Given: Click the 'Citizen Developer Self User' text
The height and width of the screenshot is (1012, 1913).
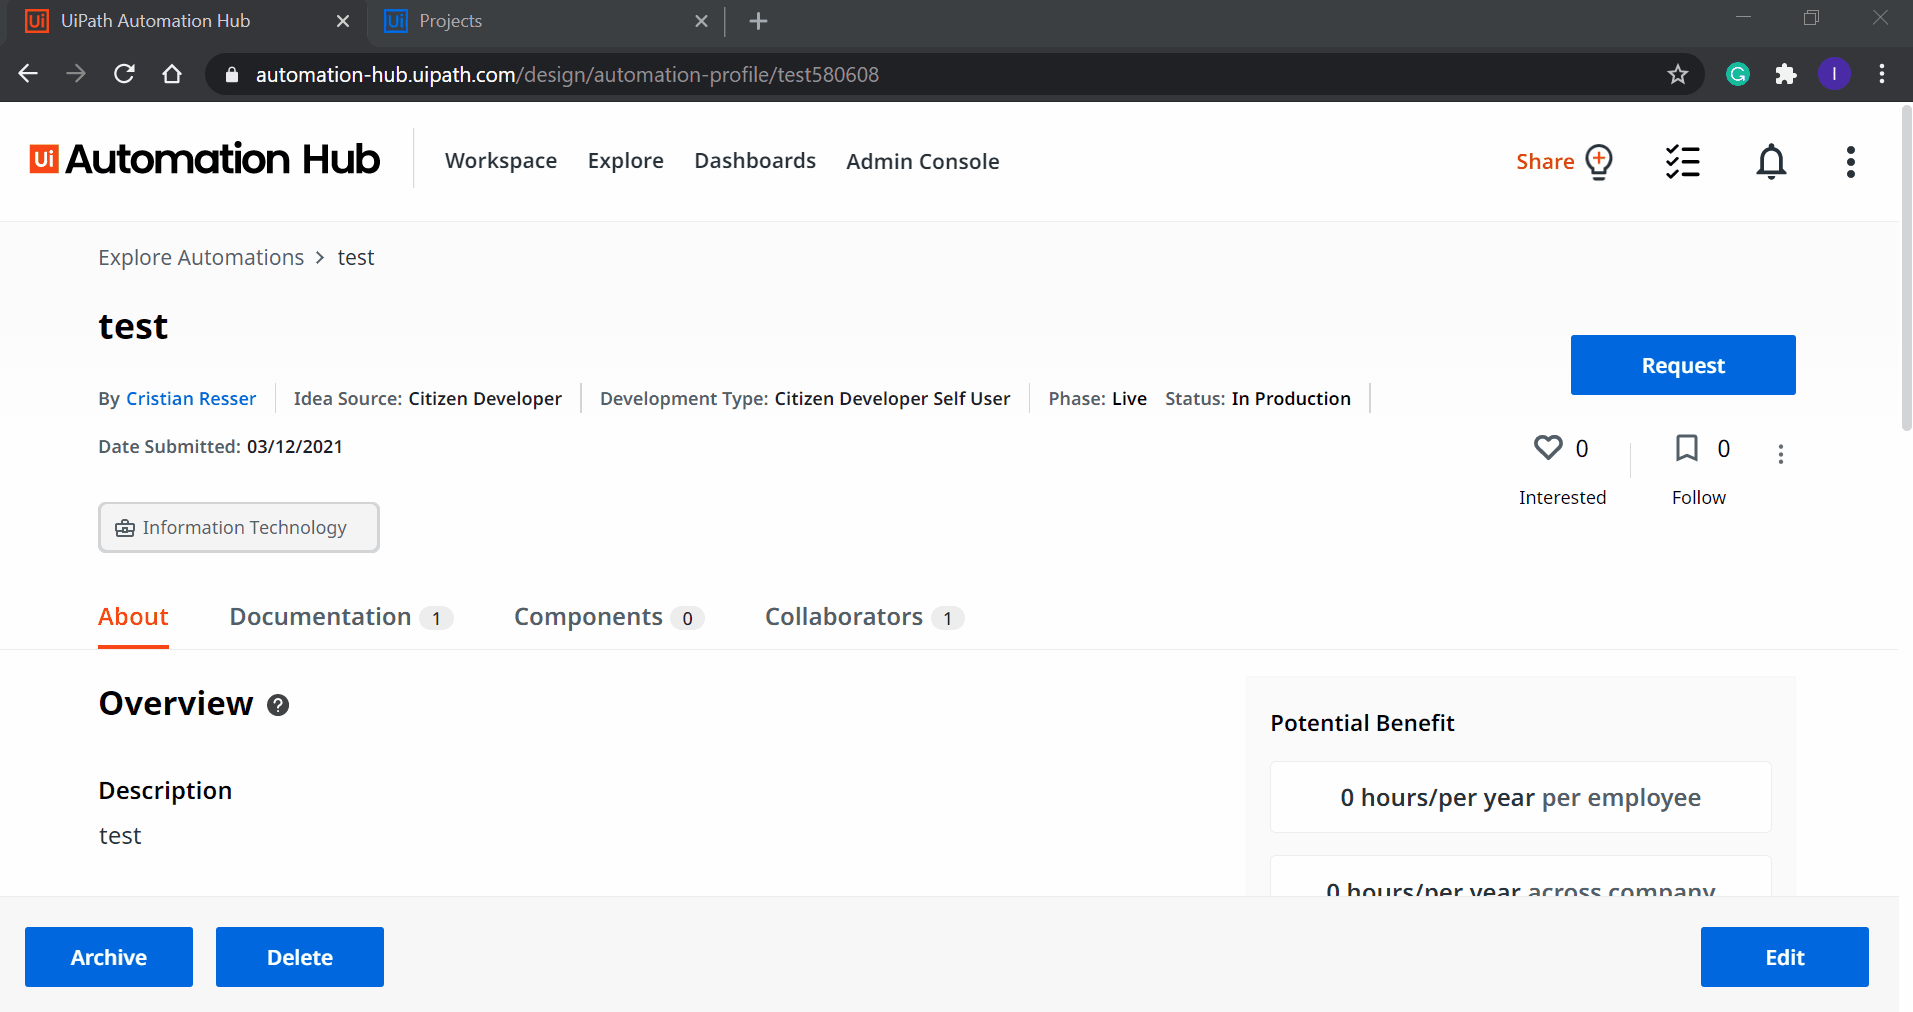Looking at the screenshot, I should (x=892, y=399).
